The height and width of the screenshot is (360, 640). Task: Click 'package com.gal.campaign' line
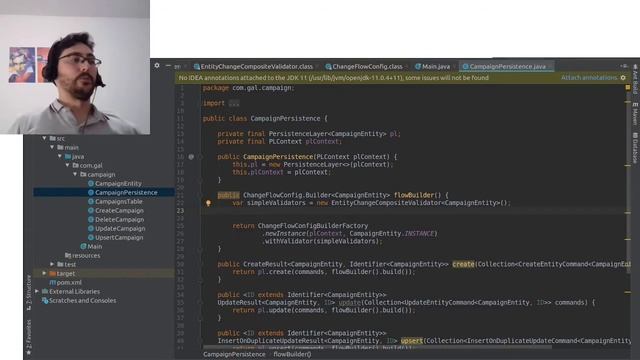click(x=248, y=88)
